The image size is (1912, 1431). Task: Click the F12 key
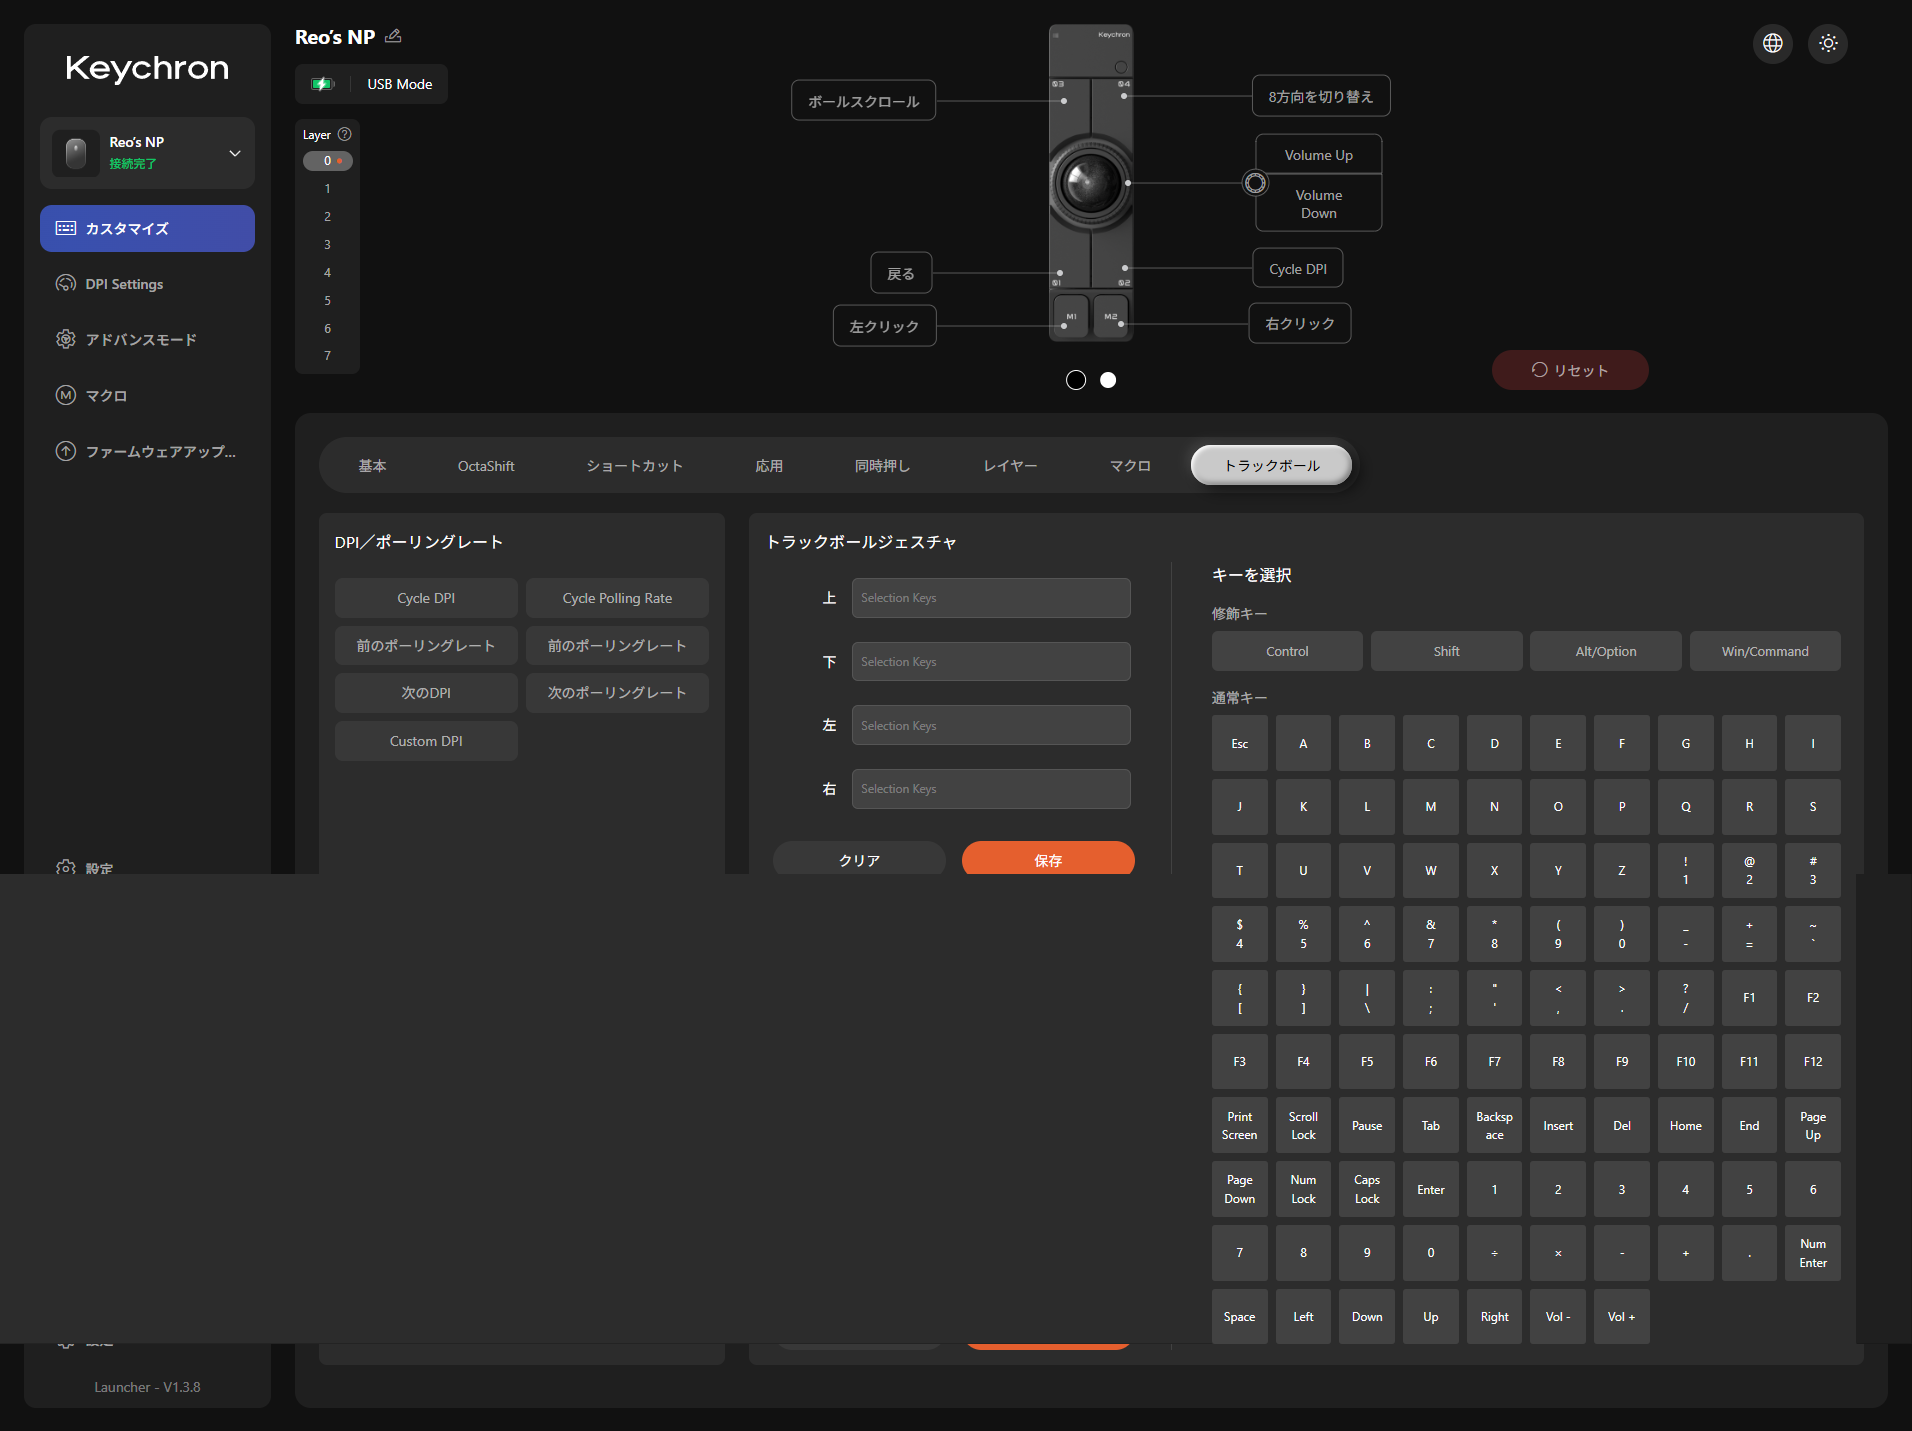click(1812, 1062)
